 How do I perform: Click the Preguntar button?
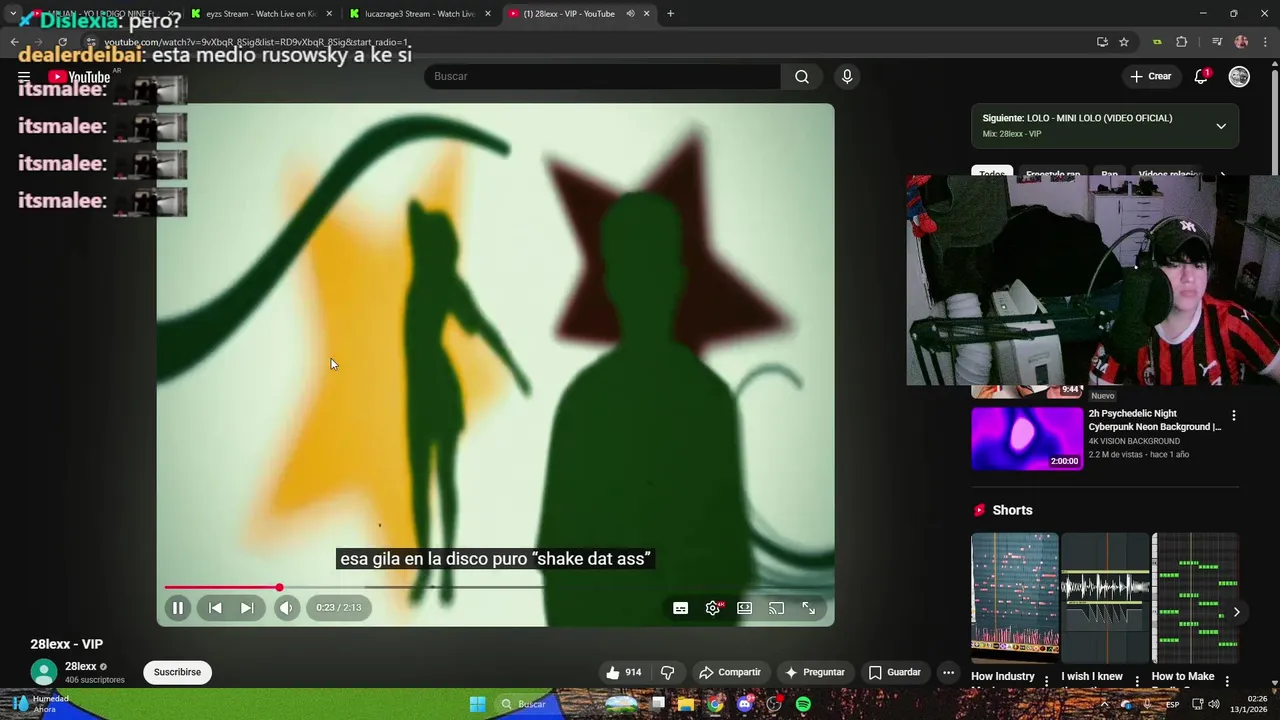pyautogui.click(x=815, y=672)
